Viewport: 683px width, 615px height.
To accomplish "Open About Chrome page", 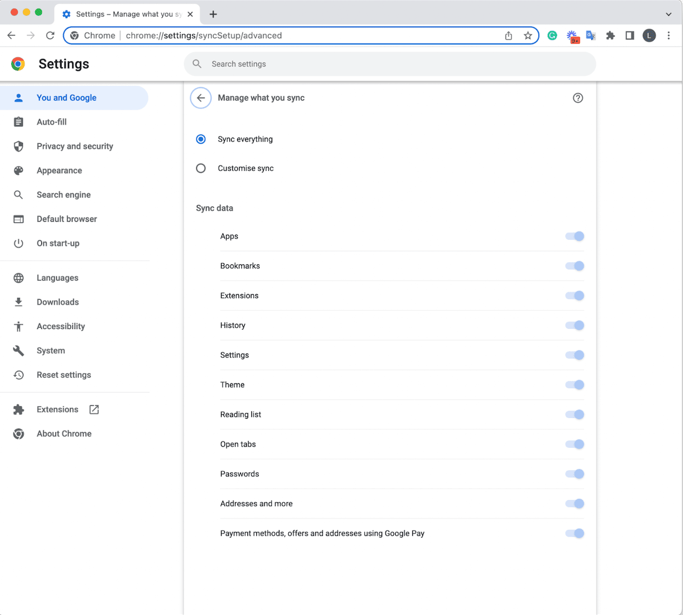I will tap(74, 434).
